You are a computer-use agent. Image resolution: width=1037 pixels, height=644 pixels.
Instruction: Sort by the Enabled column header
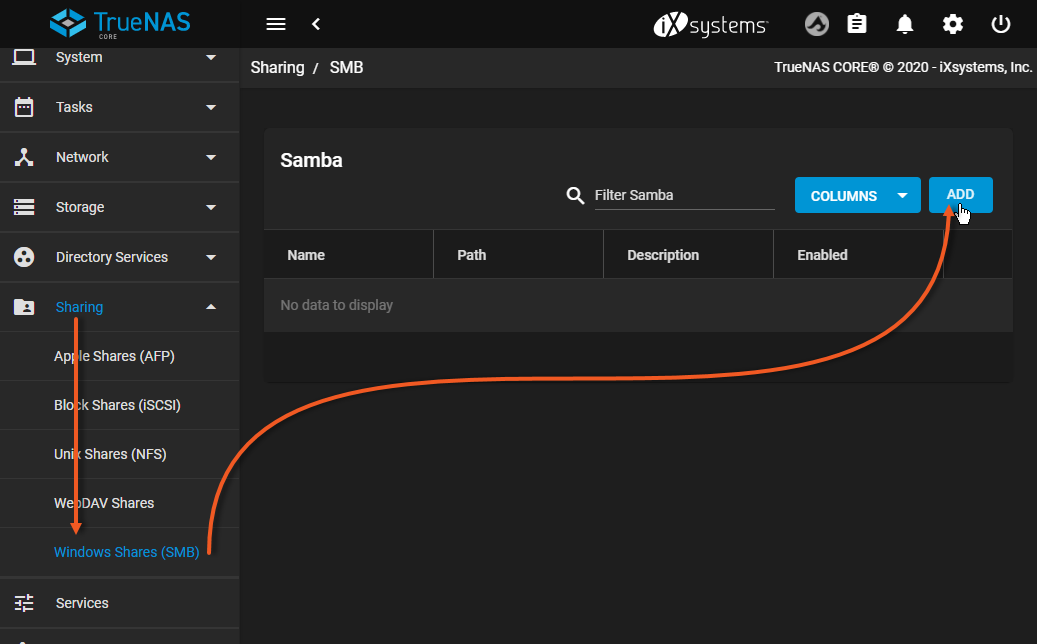pyautogui.click(x=822, y=255)
